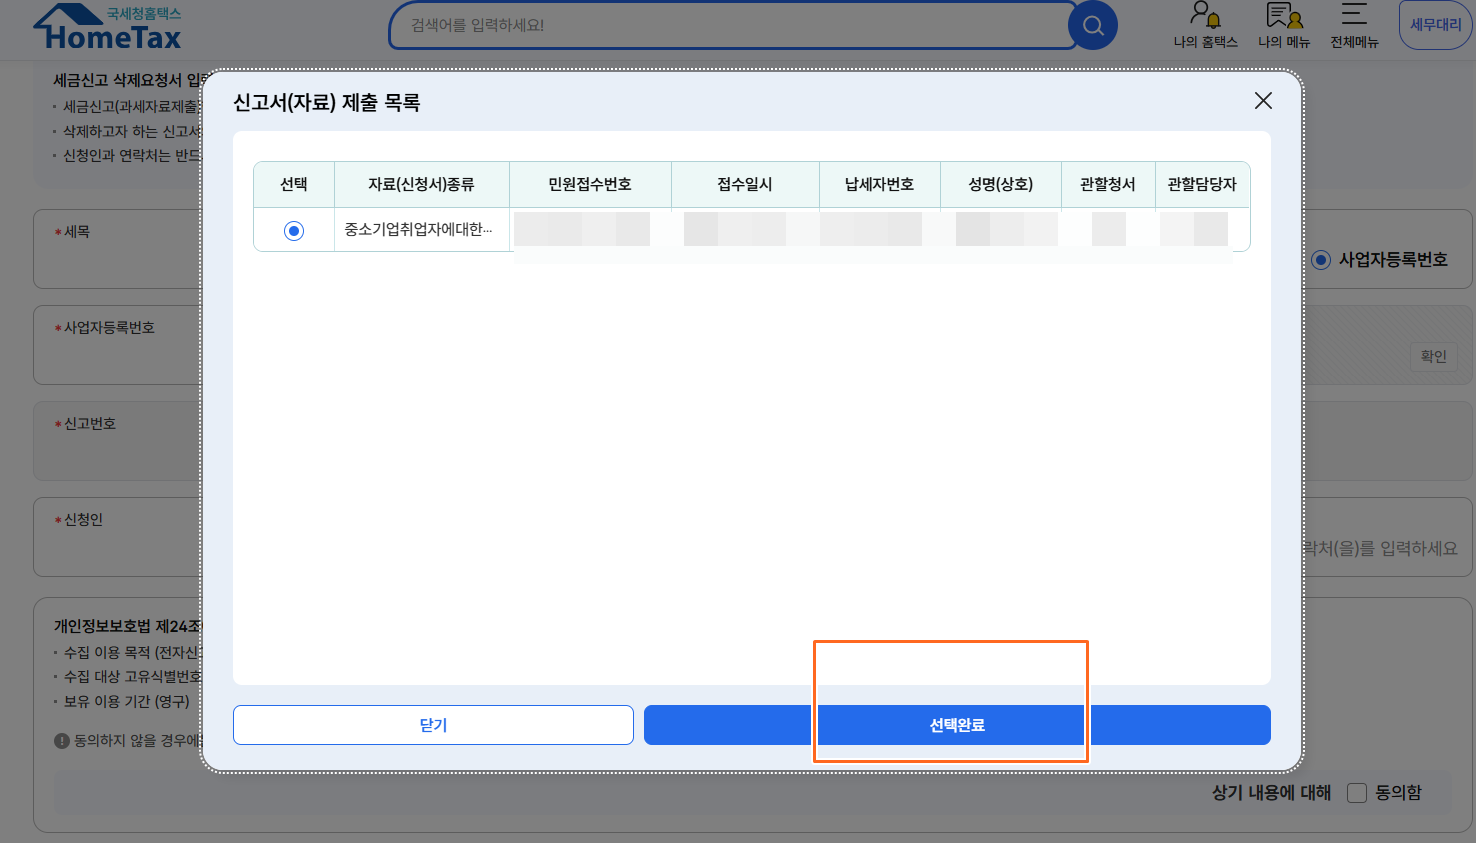Click the 세무대리 button

(x=1436, y=25)
